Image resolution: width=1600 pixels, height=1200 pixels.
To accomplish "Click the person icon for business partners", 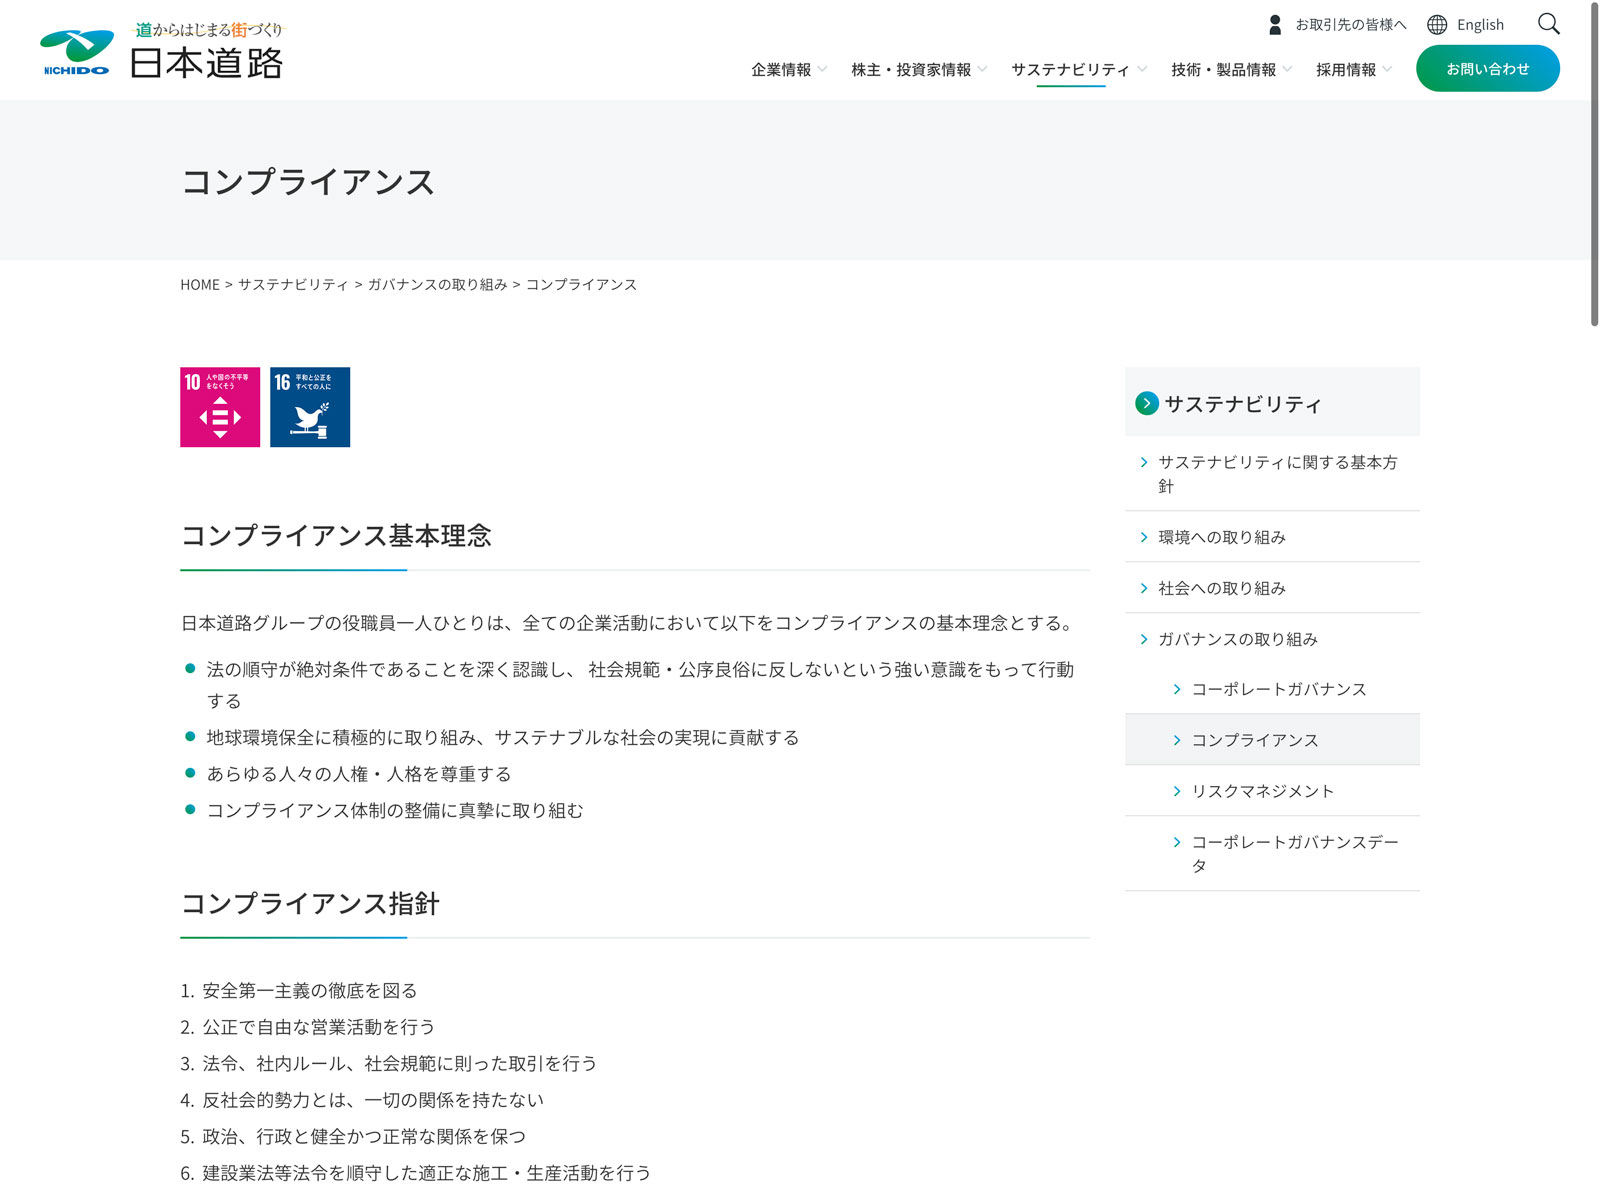I will point(1275,25).
